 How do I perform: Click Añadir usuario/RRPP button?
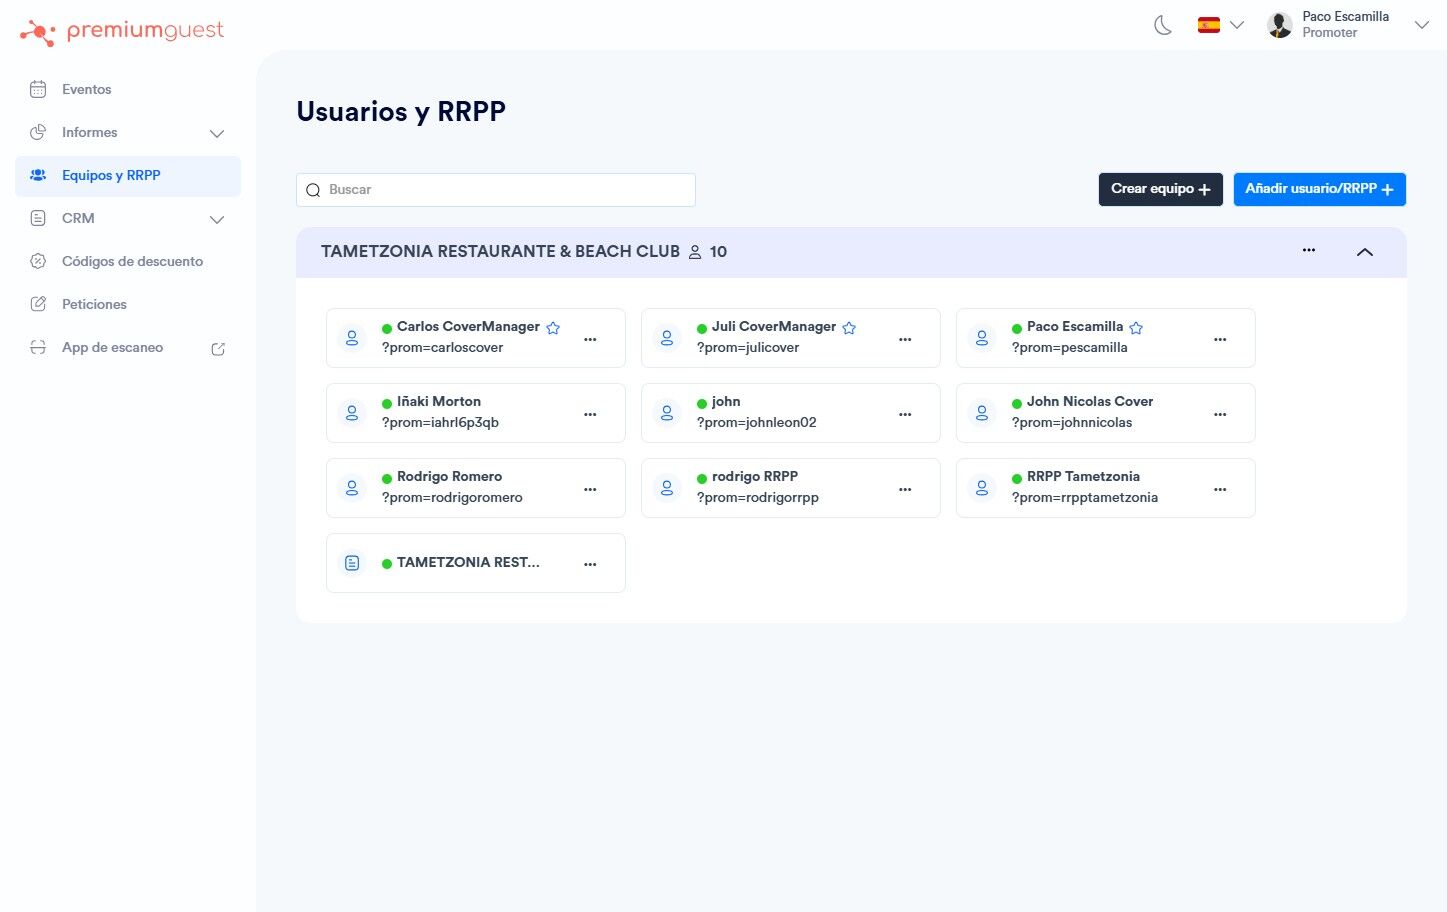pyautogui.click(x=1319, y=189)
